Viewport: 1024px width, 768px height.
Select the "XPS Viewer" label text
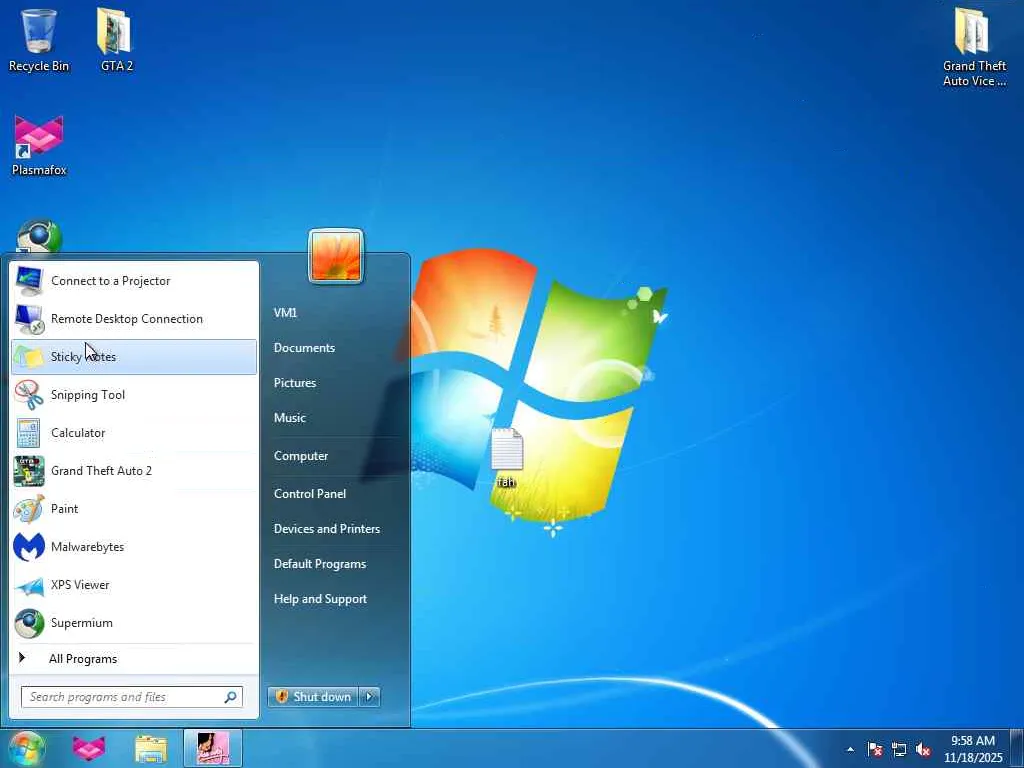tap(80, 585)
